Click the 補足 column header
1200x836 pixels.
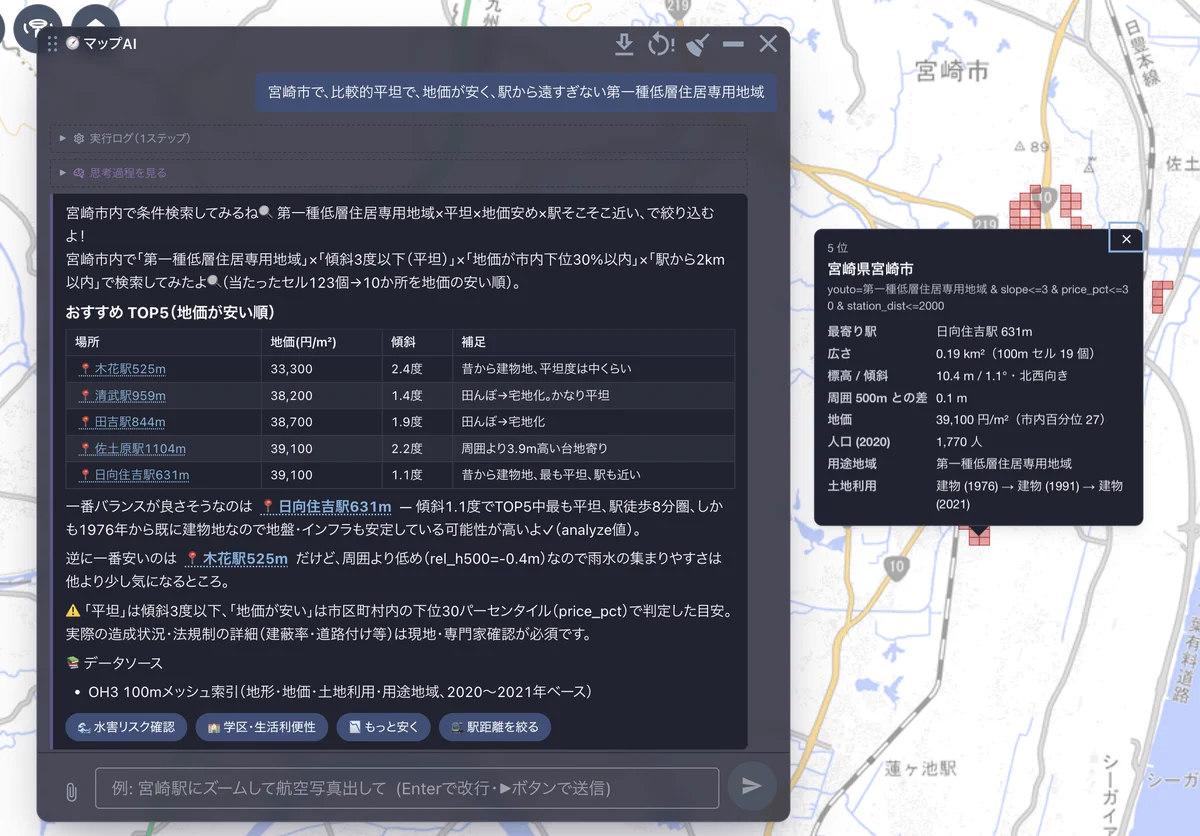click(x=593, y=342)
